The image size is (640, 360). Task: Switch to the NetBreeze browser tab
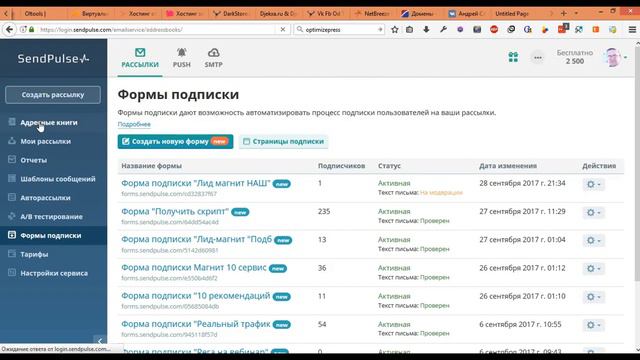[x=373, y=13]
